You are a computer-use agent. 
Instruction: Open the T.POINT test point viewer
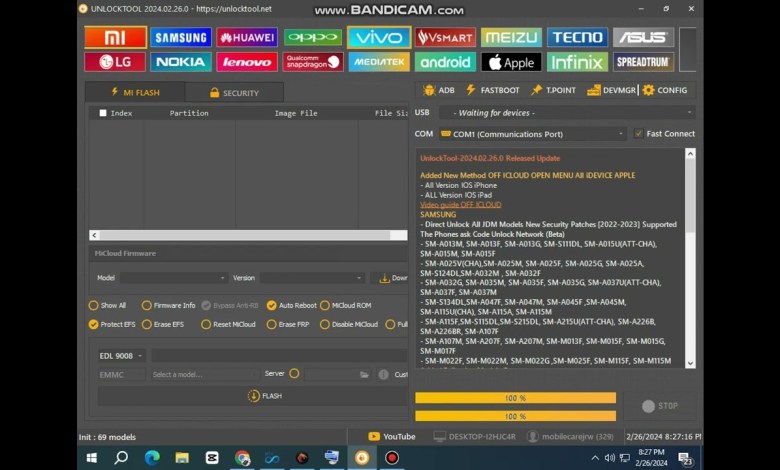coord(553,90)
